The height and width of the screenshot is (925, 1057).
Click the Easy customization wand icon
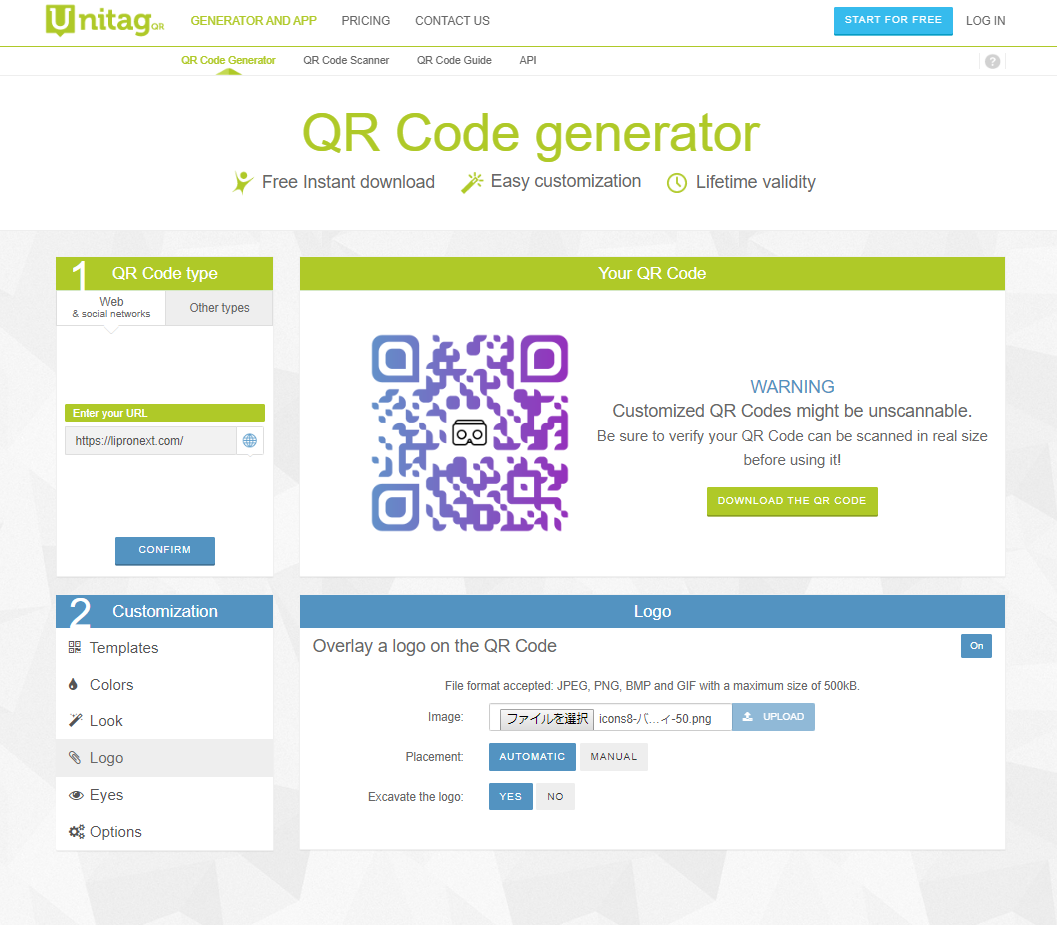coord(472,182)
